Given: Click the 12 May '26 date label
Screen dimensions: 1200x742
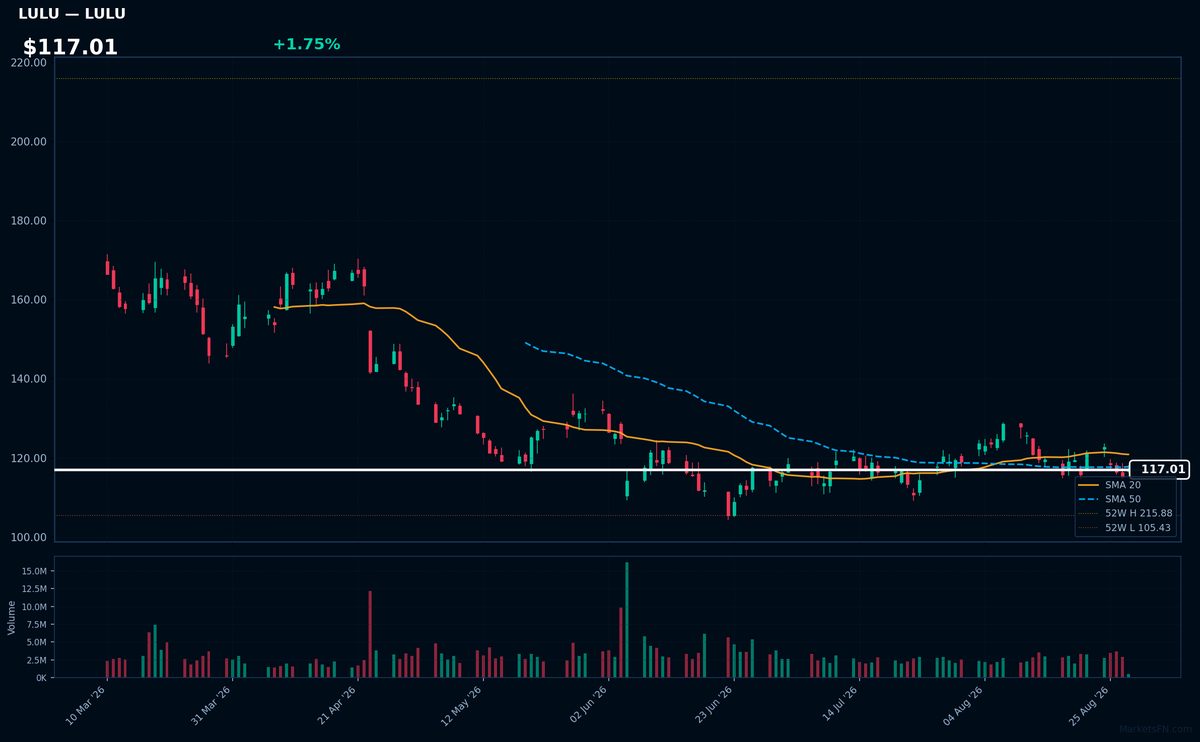Looking at the screenshot, I should click(461, 704).
